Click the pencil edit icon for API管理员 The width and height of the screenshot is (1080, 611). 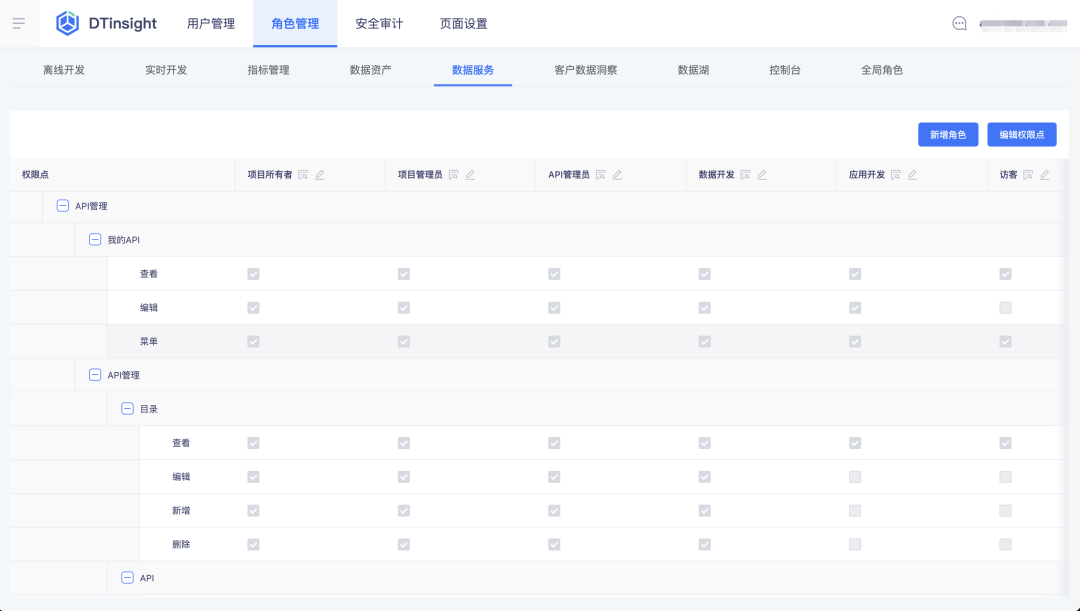tap(617, 174)
